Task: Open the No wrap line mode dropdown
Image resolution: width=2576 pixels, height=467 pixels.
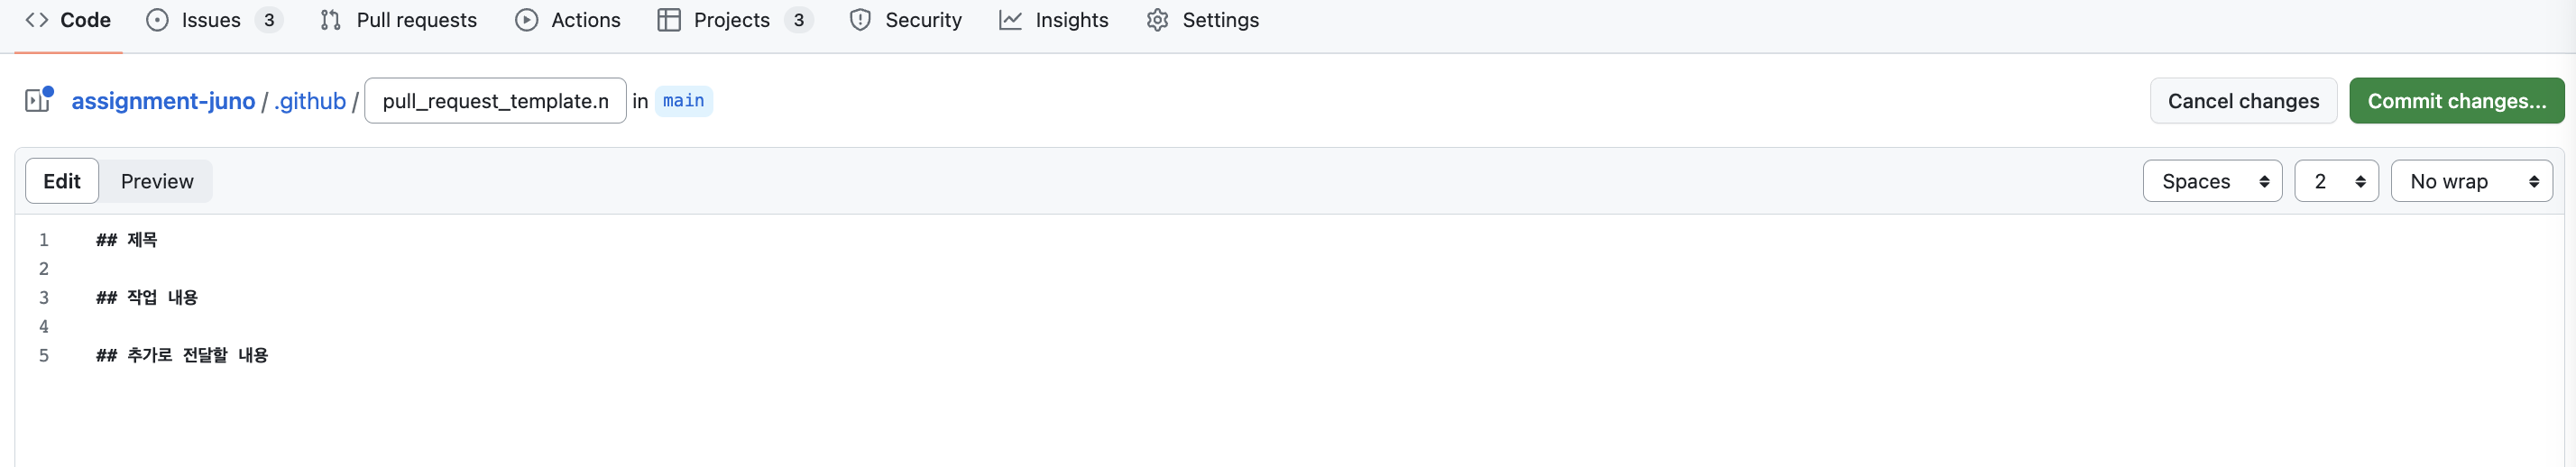Action: (x=2471, y=181)
